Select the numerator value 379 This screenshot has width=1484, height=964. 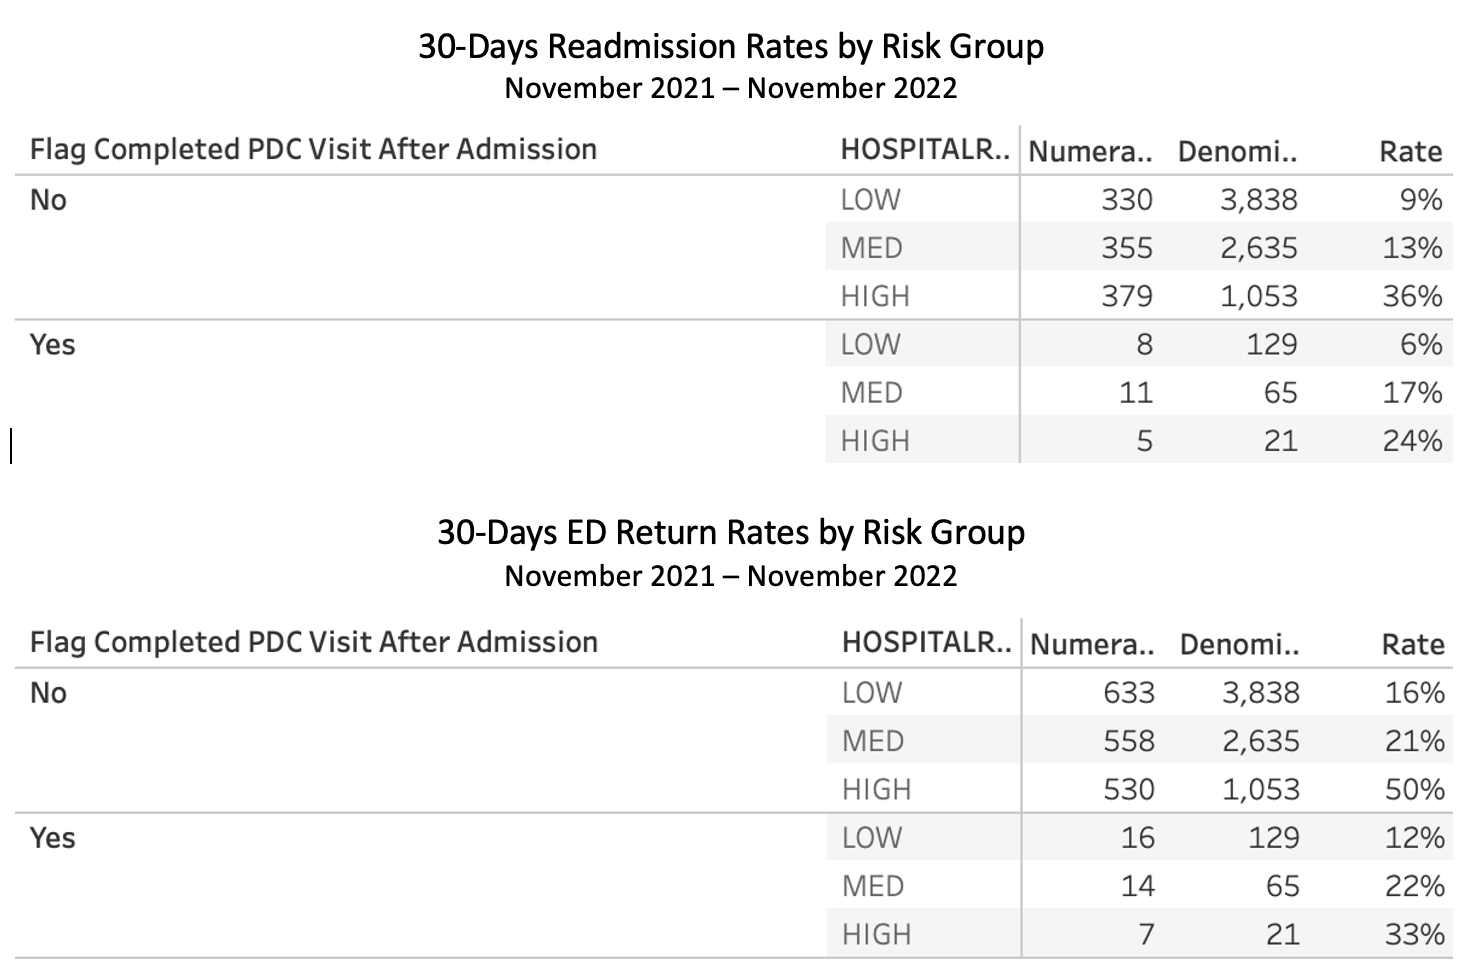click(1126, 296)
